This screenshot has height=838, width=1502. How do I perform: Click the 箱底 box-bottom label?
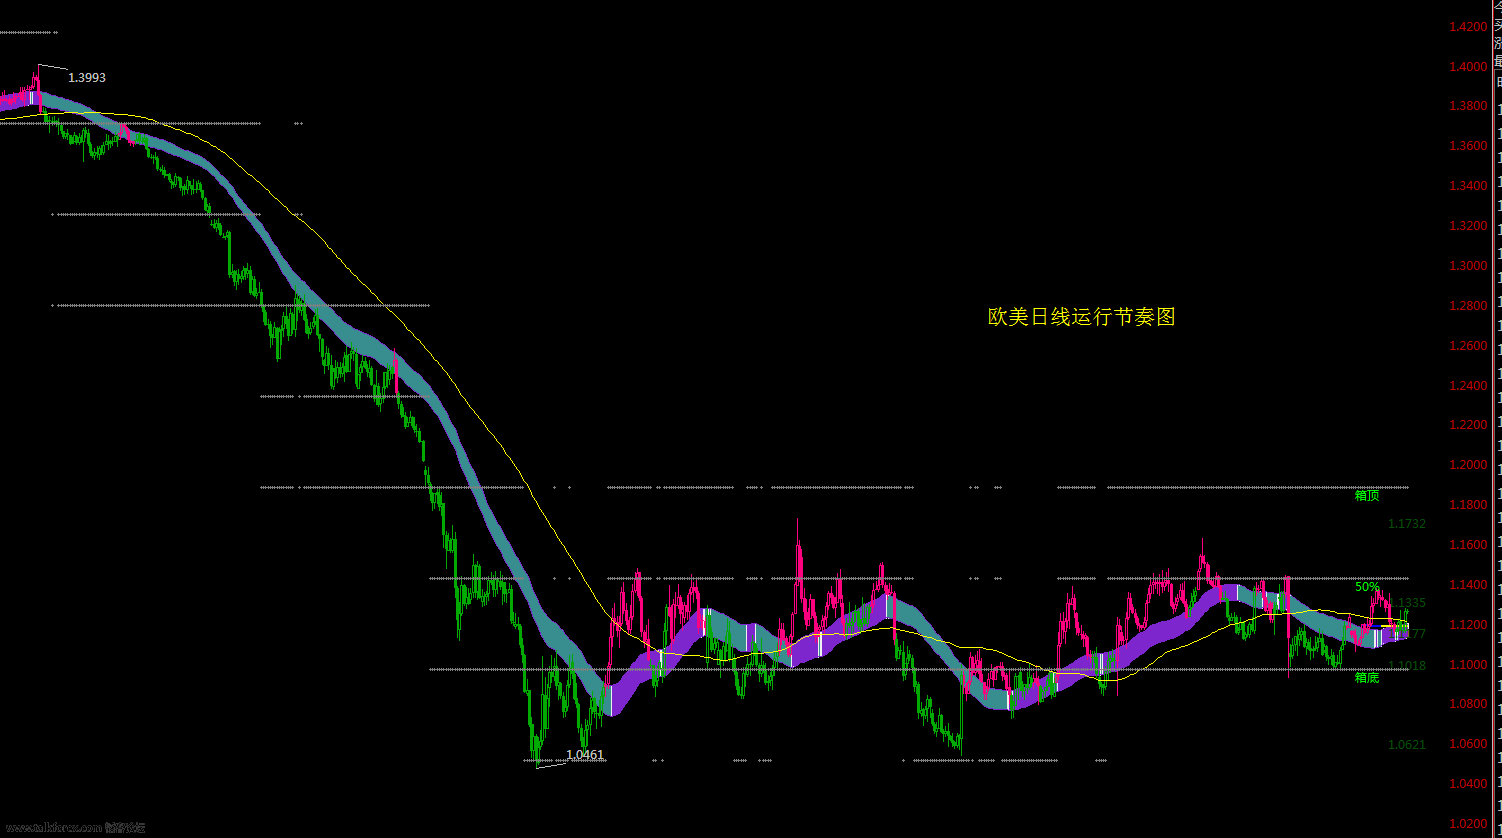tap(1367, 678)
